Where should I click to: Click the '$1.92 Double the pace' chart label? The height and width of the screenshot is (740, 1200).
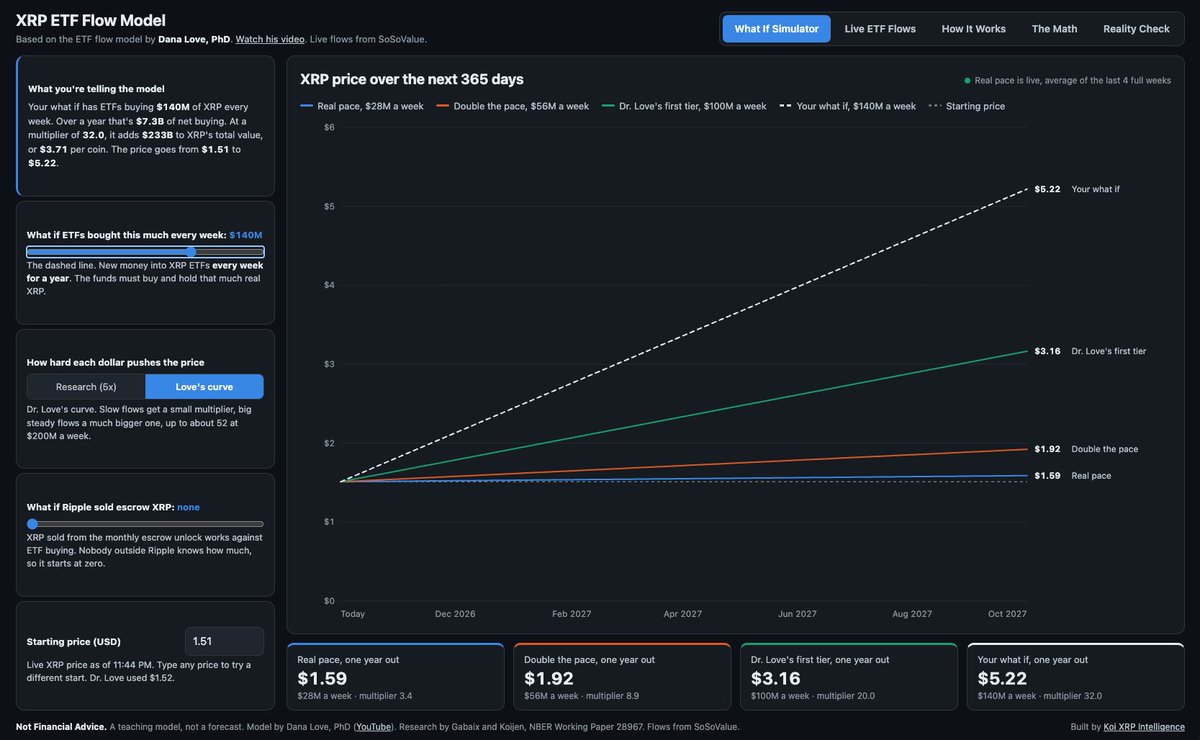click(1086, 449)
